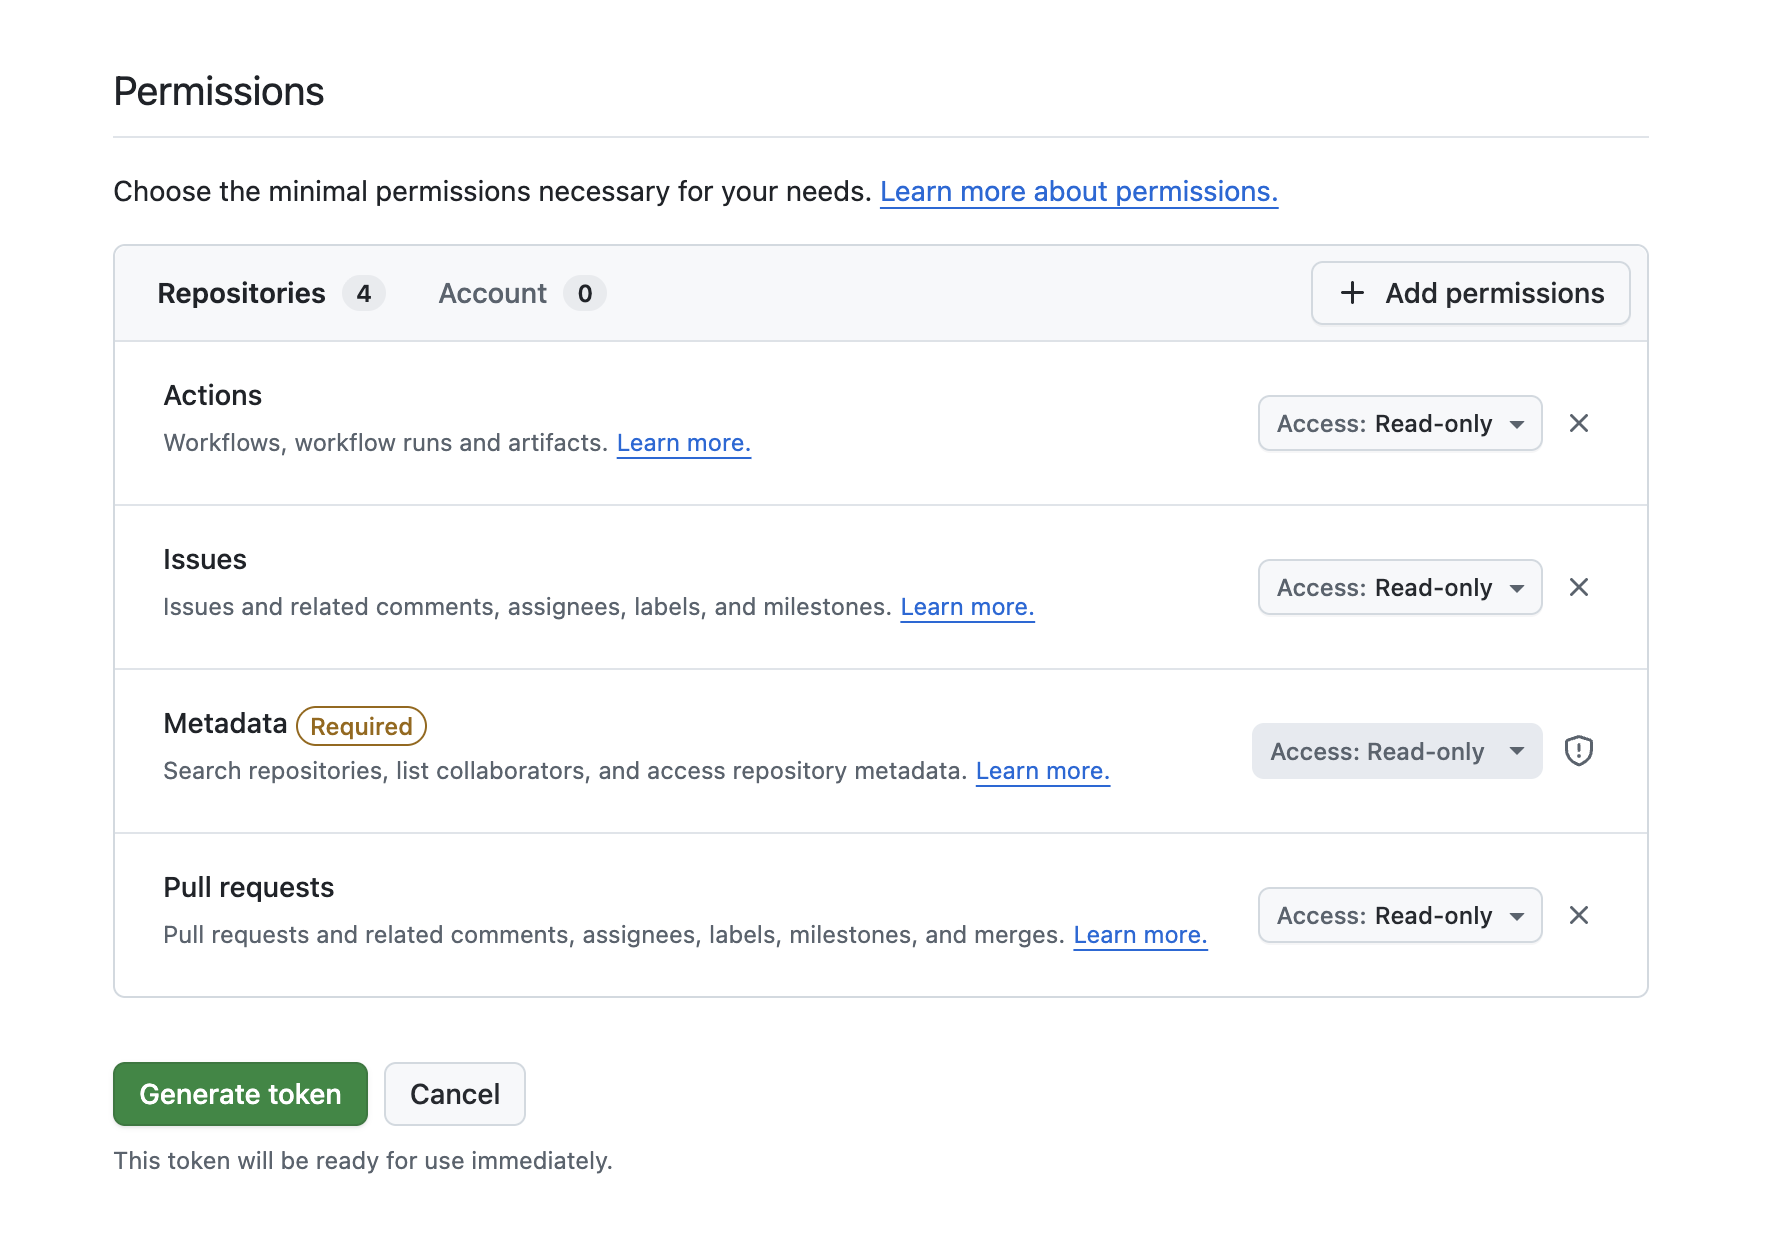Click the Metadata access dropdown
The width and height of the screenshot is (1766, 1252).
click(x=1396, y=751)
